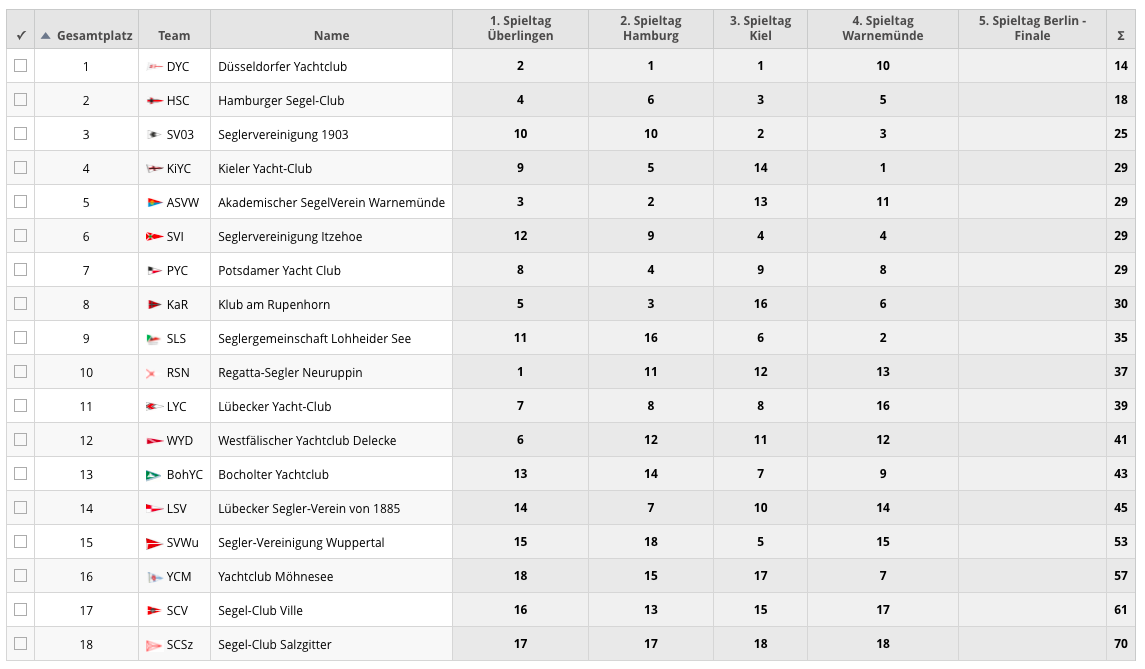Sort by 4. Spieltag Warnemünde header
Screen dimensions: 1145x669
pyautogui.click(x=882, y=28)
